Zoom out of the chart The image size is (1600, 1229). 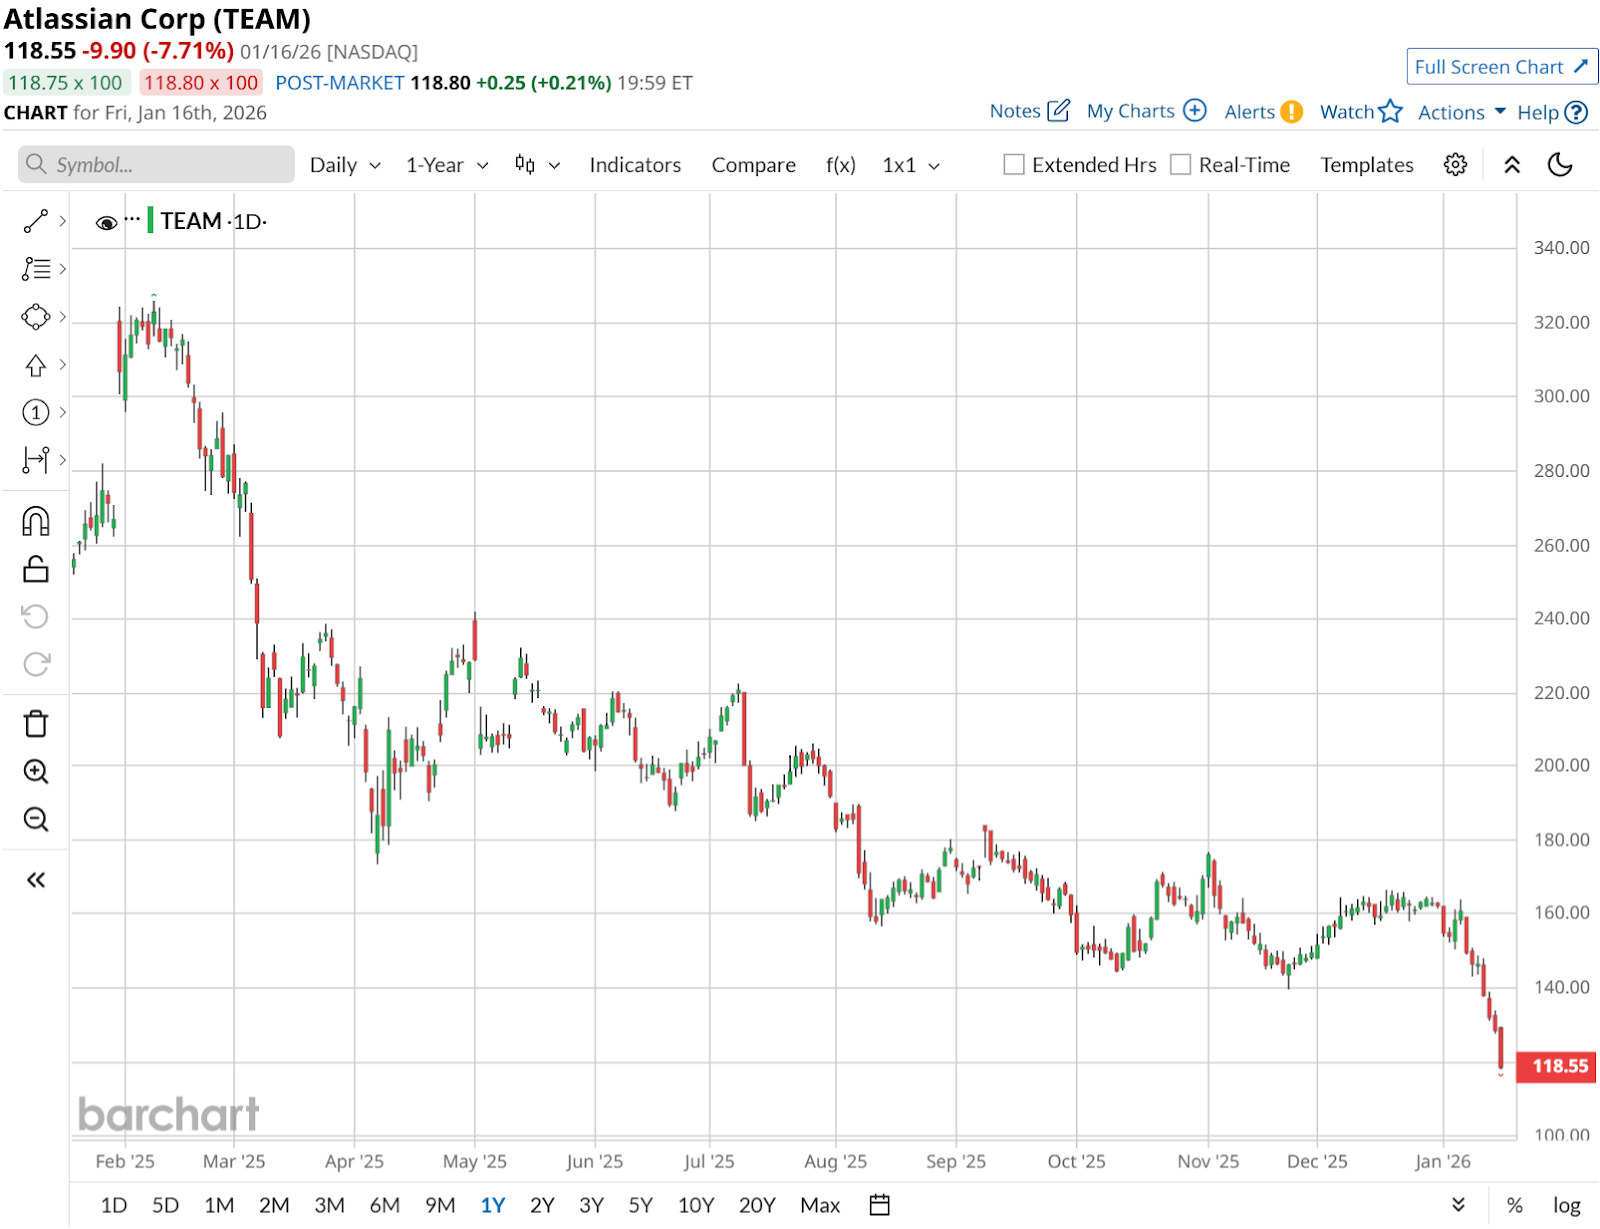coord(36,819)
